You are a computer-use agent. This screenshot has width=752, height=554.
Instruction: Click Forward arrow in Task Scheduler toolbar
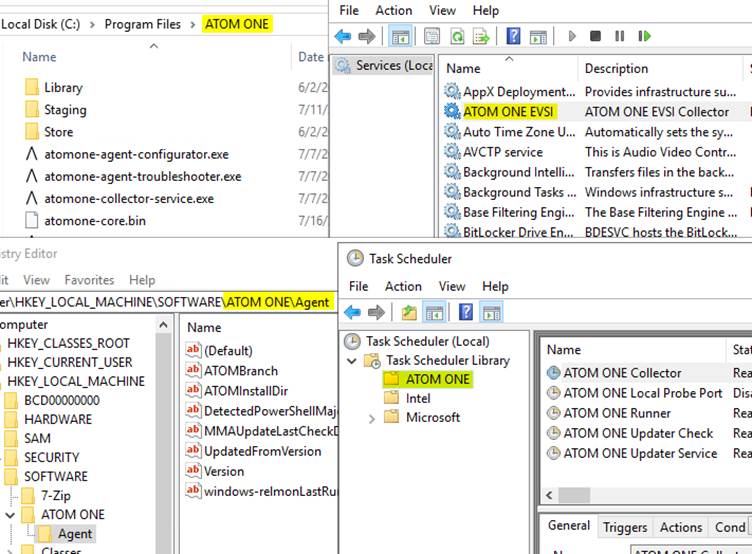coord(376,313)
